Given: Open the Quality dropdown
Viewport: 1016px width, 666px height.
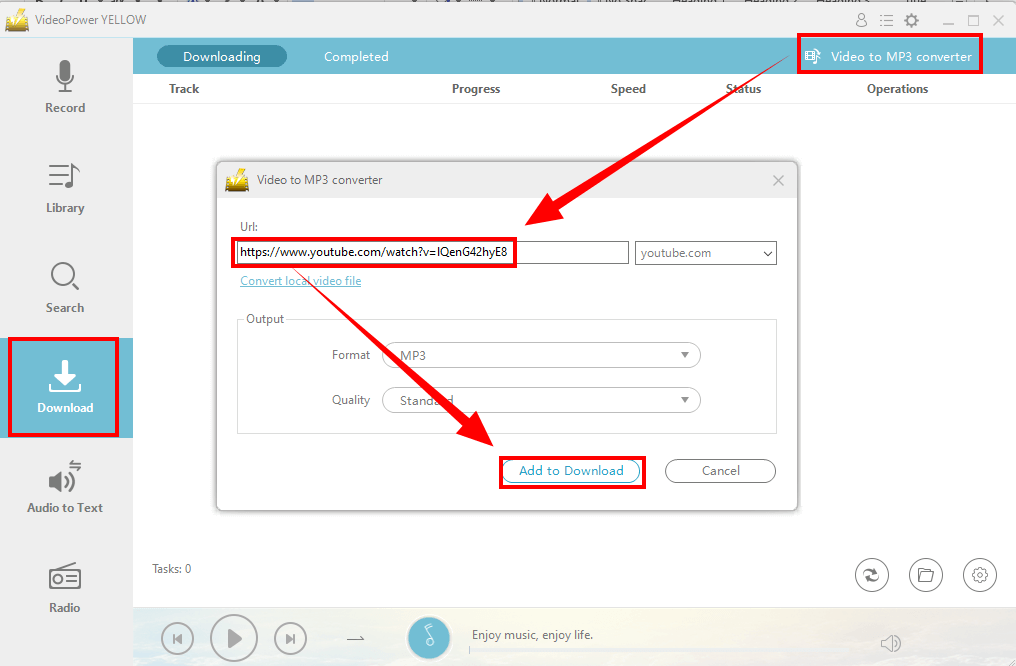Looking at the screenshot, I should tap(541, 400).
